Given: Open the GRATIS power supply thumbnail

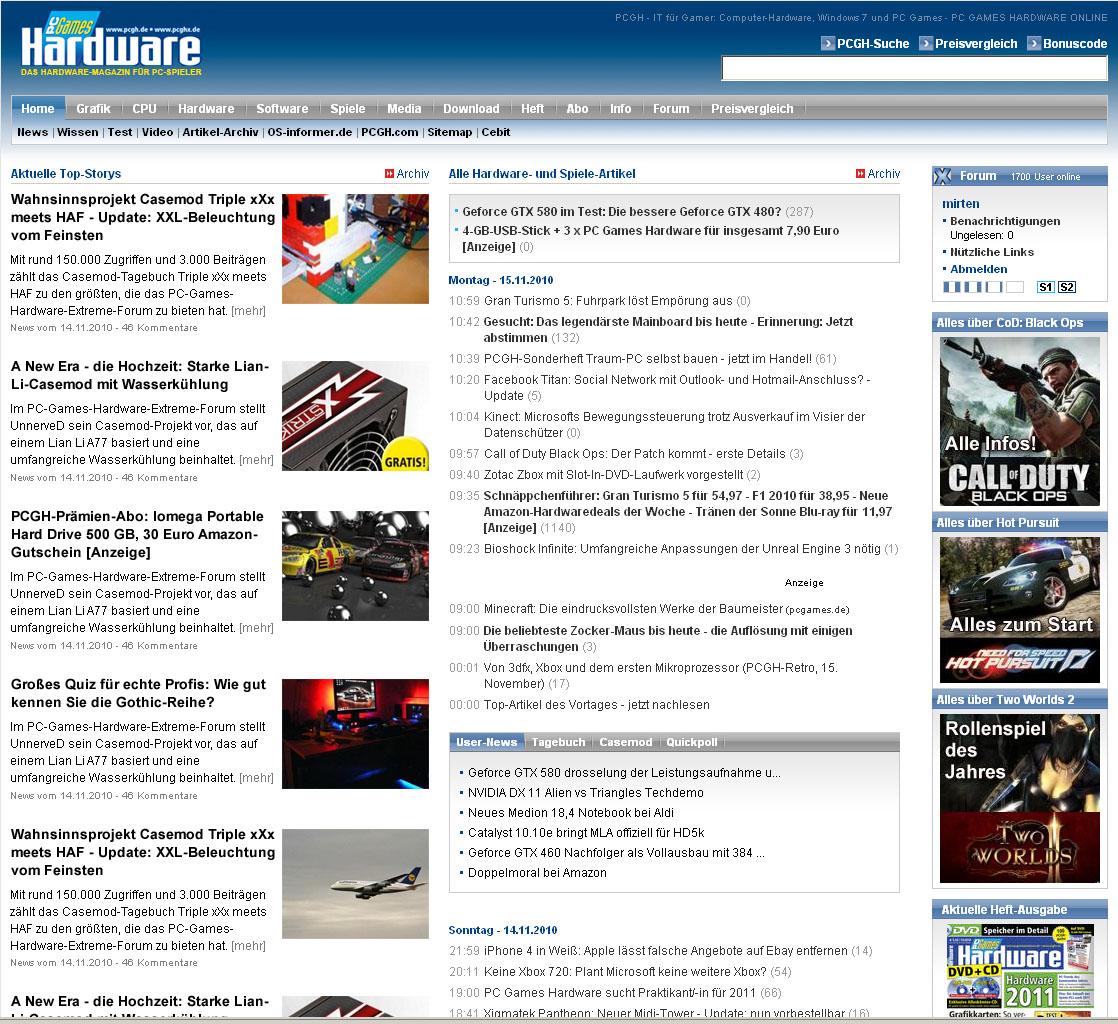Looking at the screenshot, I should click(x=355, y=416).
